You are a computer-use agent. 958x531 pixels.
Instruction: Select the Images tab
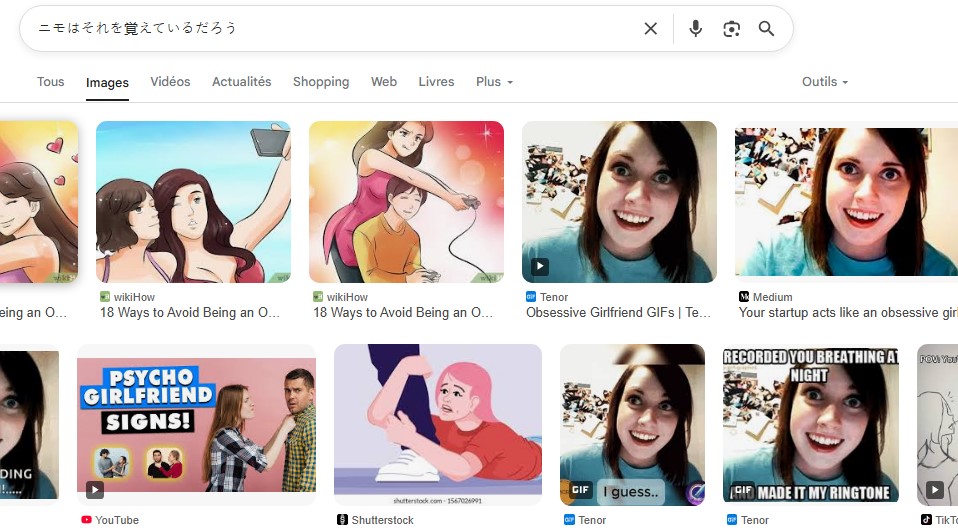tap(107, 82)
